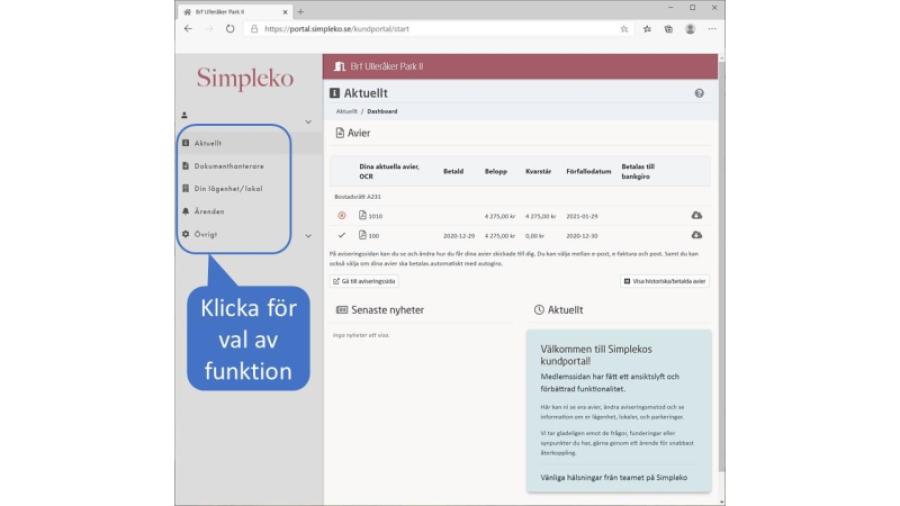Screen dimensions: 900x506
Task: Open the browser favorites list icon
Action: click(647, 29)
